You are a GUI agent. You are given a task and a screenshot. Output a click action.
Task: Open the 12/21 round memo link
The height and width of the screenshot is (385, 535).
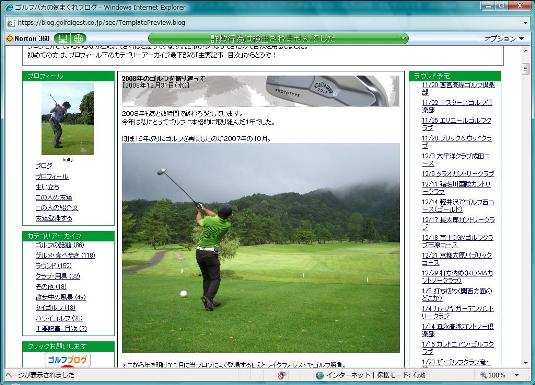click(457, 259)
